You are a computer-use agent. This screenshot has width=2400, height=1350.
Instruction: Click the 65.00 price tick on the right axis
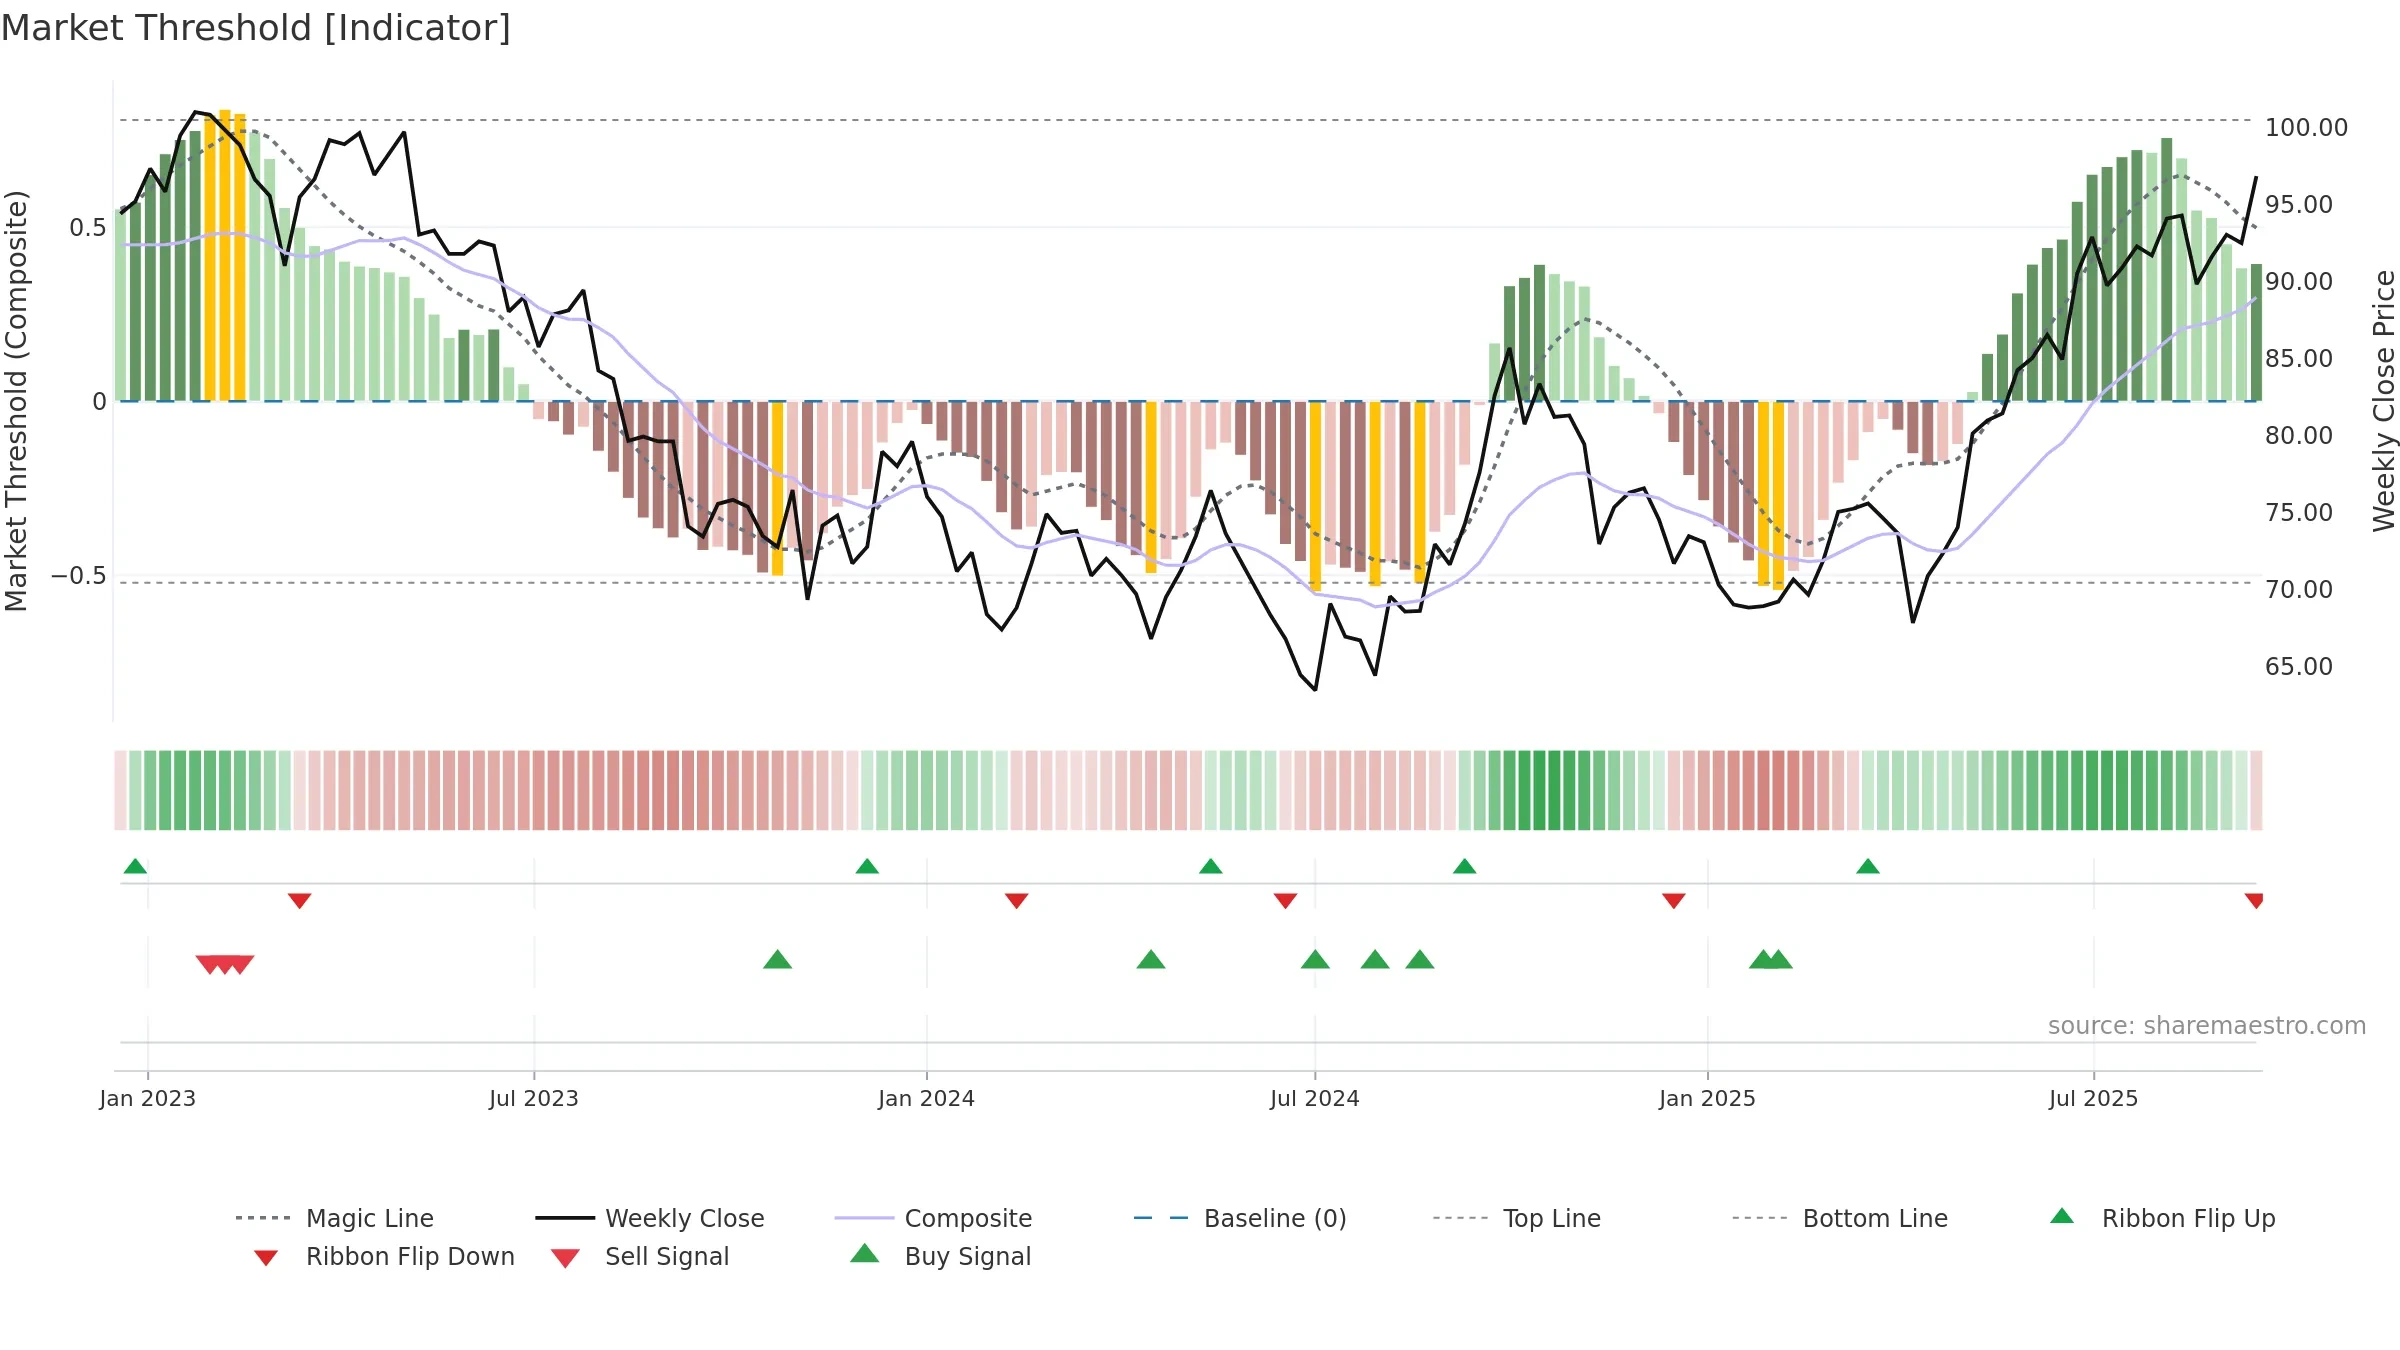click(2299, 667)
